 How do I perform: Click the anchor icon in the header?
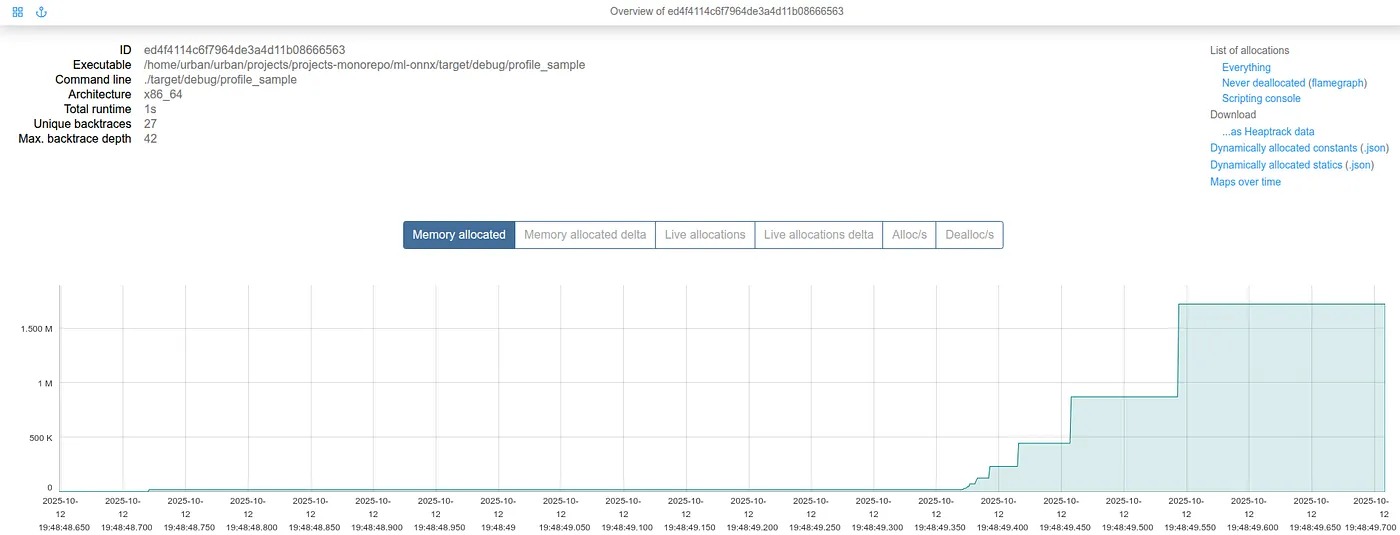[x=41, y=12]
